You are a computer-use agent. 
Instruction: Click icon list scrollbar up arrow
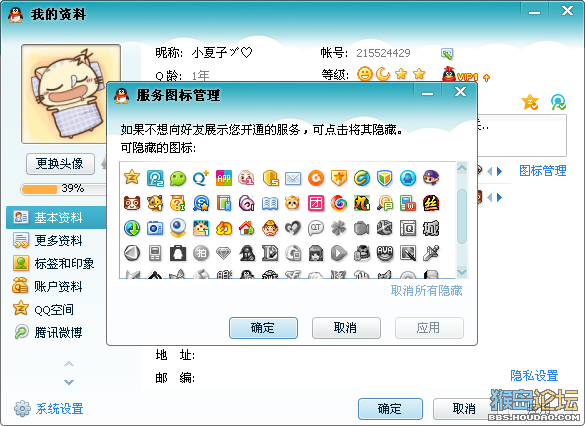[x=462, y=168]
